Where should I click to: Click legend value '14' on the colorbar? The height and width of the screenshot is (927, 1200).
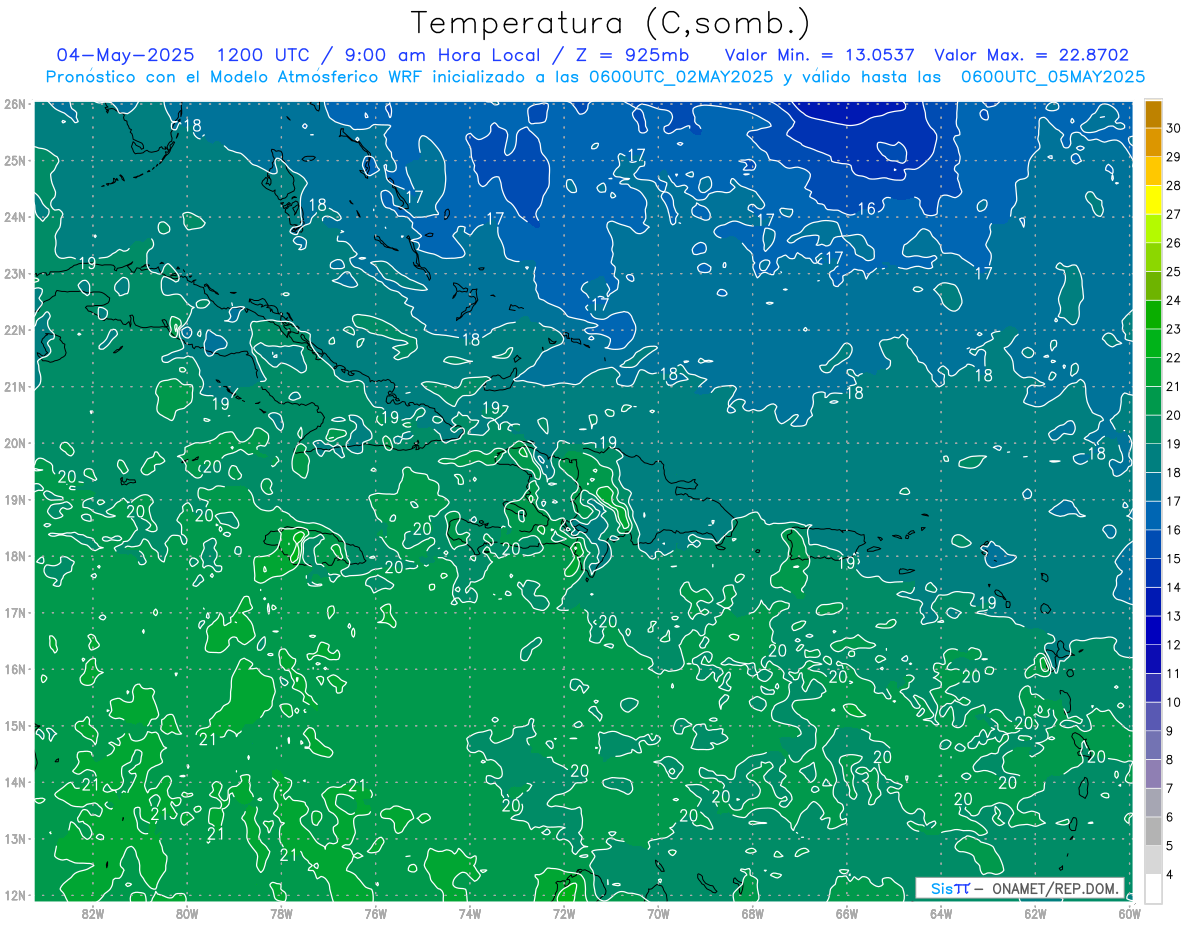pos(1174,587)
